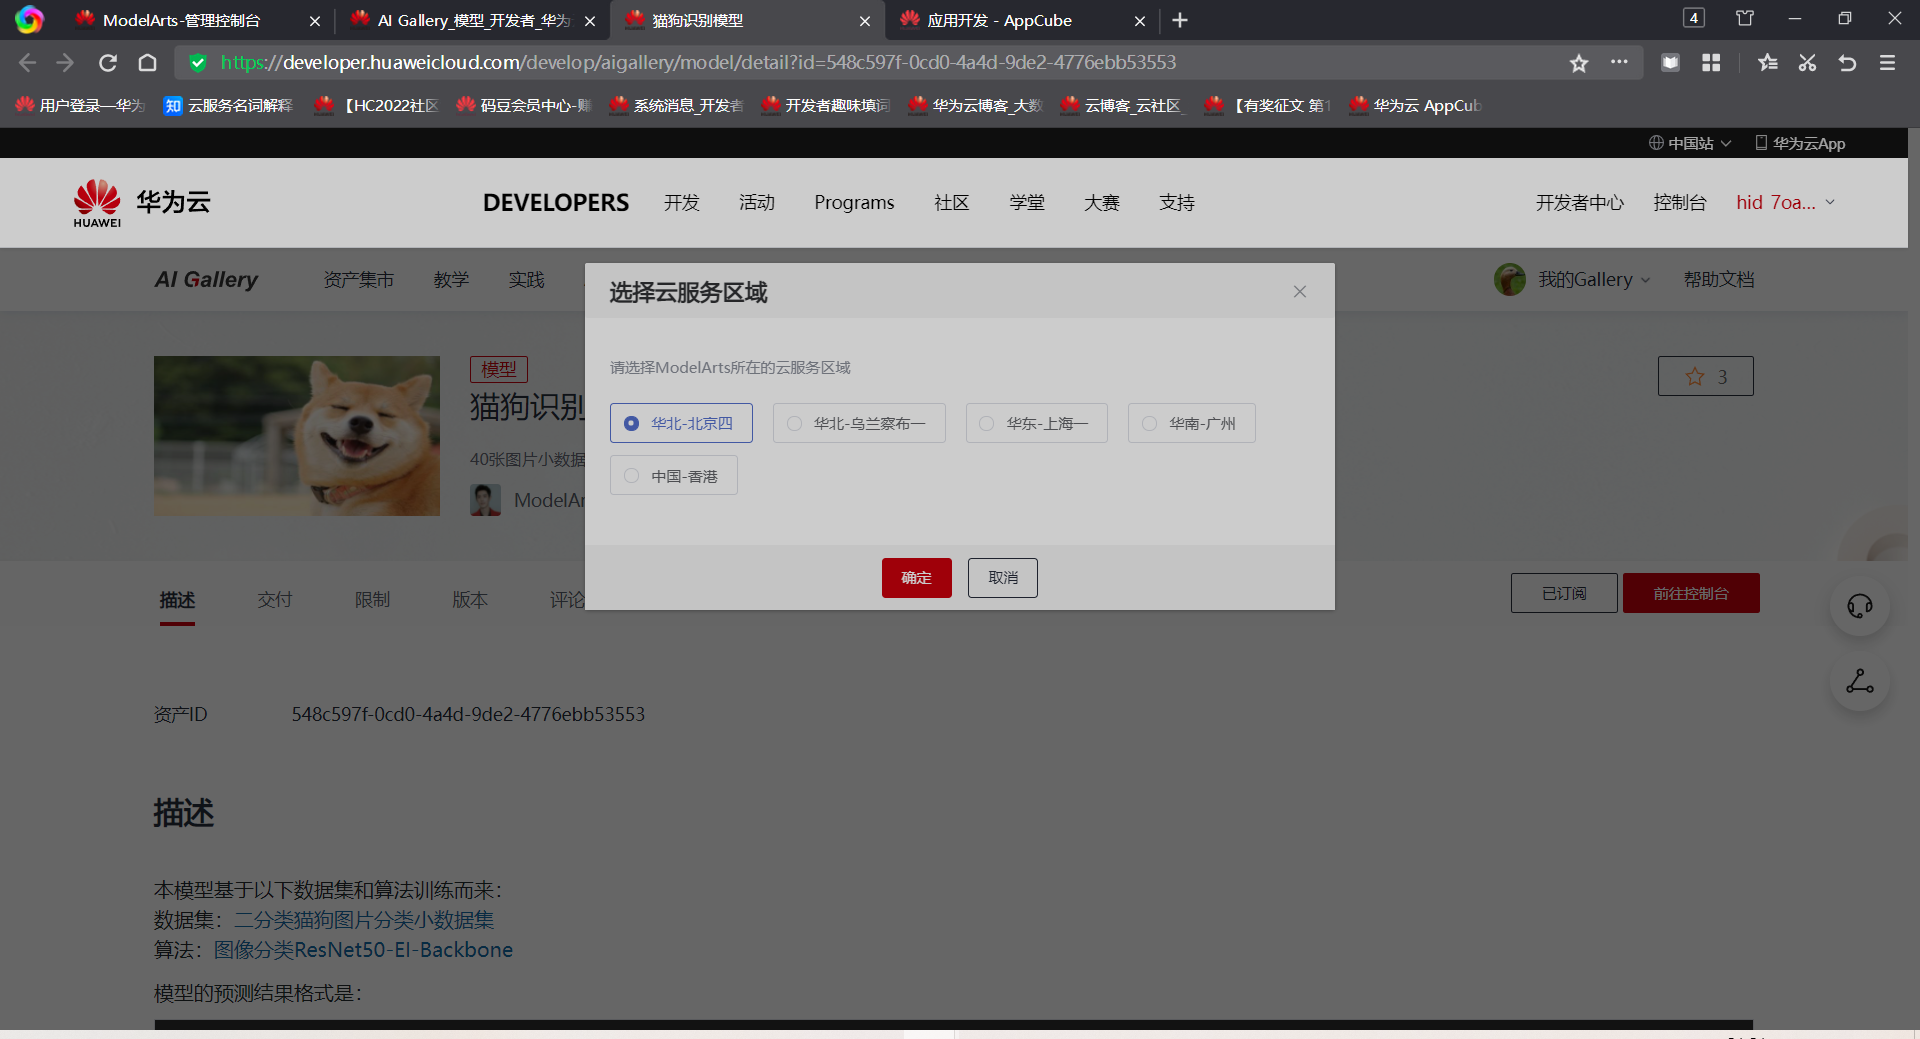The width and height of the screenshot is (1920, 1039).
Task: Activate the scissors screenshot tool
Action: [1807, 63]
